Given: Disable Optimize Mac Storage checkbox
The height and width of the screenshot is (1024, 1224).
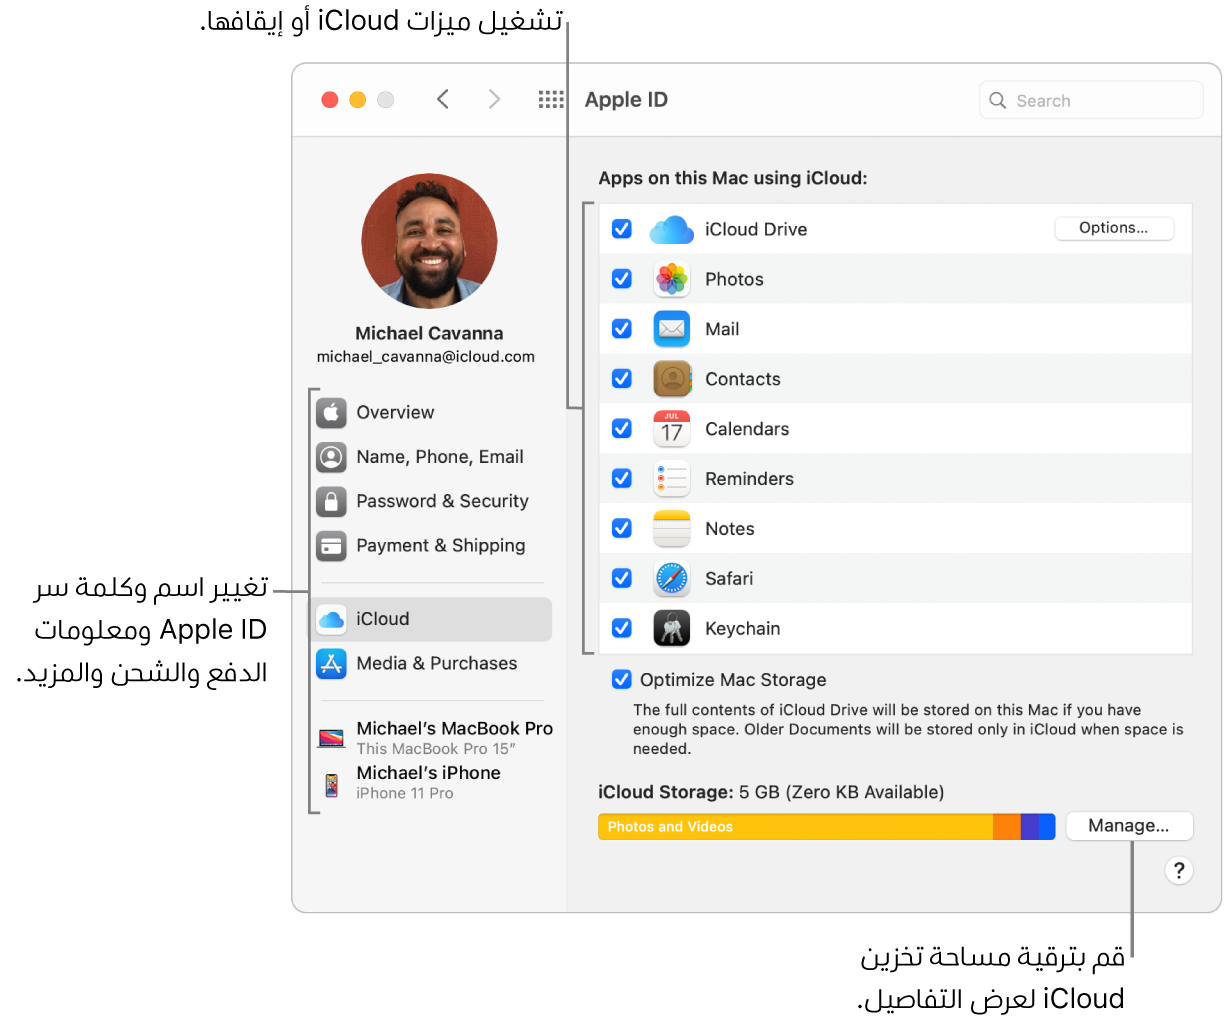Looking at the screenshot, I should tap(622, 680).
